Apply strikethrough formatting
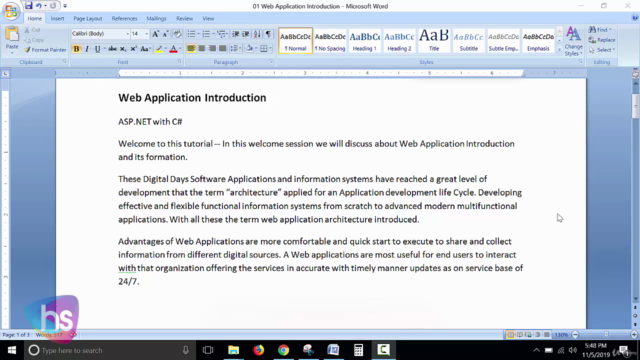Viewport: 640px width, 360px height. (112, 49)
